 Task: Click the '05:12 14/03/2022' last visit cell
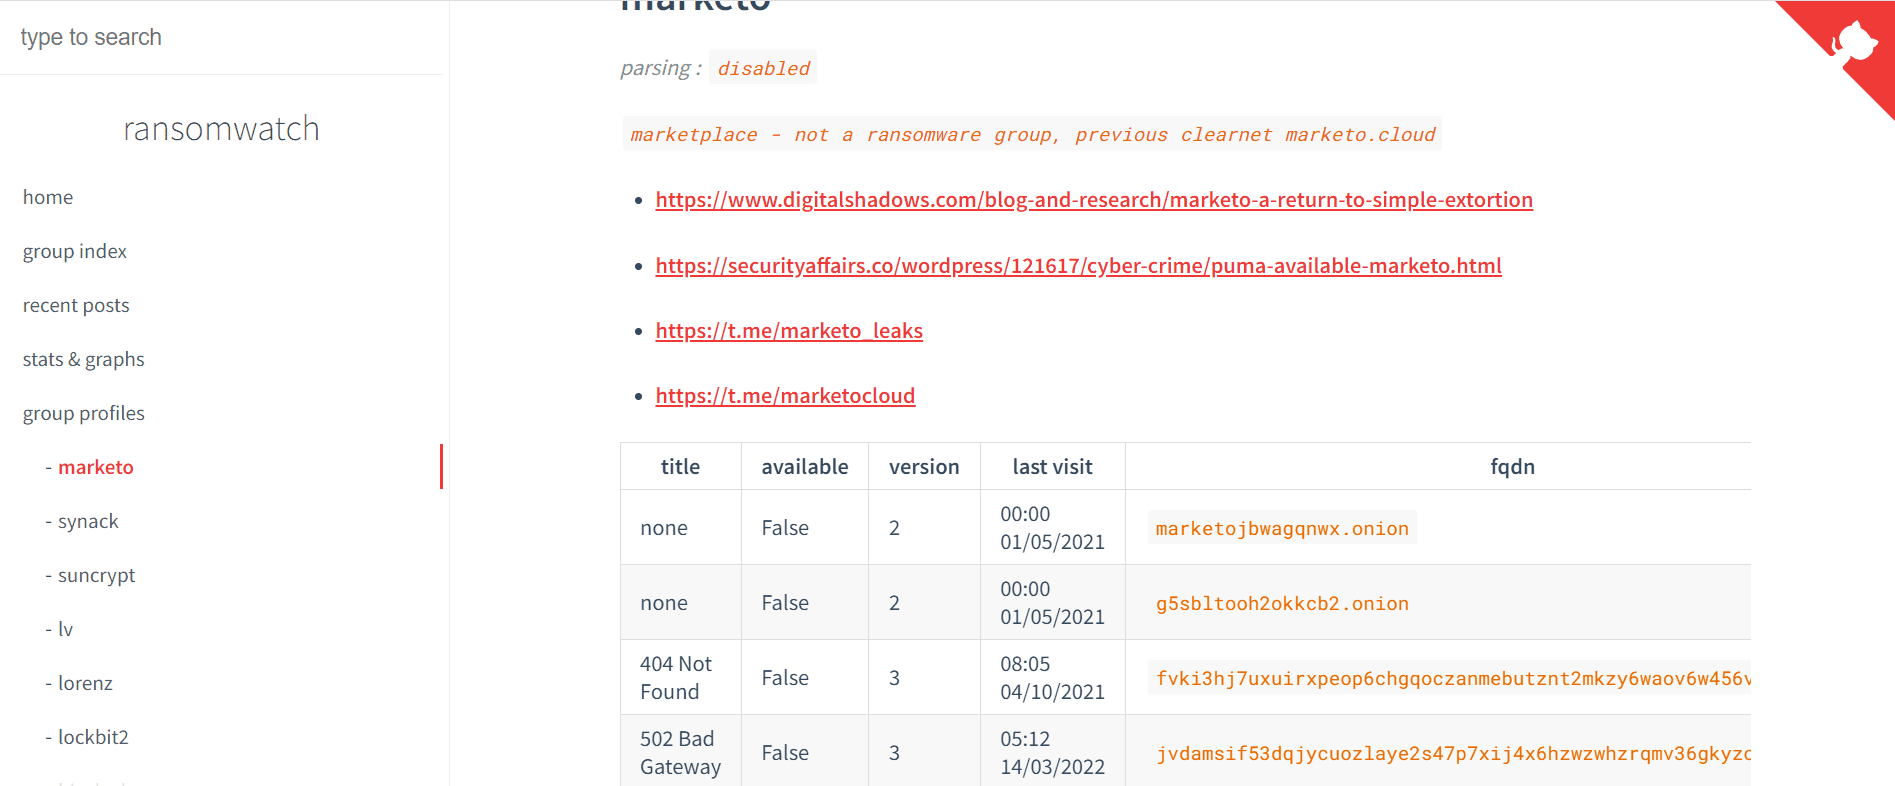point(1052,753)
